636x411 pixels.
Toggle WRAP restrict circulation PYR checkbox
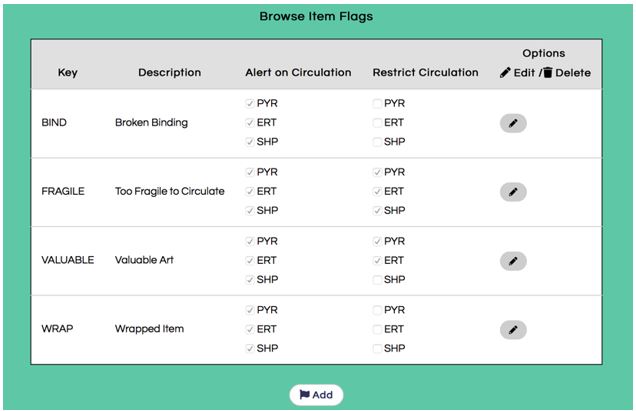(x=378, y=311)
